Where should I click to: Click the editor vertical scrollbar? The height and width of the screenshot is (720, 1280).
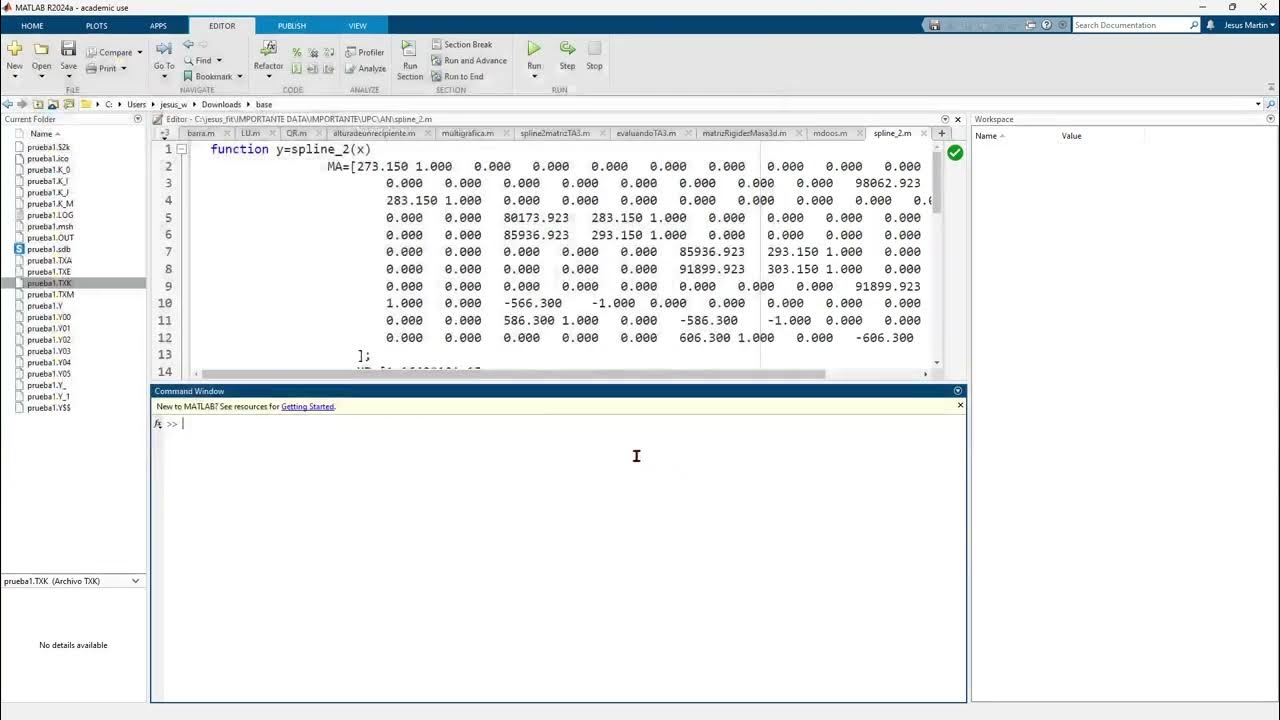[x=937, y=184]
